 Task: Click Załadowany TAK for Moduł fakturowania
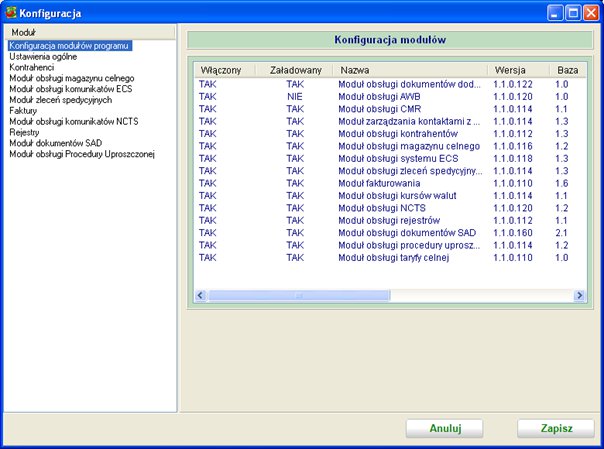295,183
